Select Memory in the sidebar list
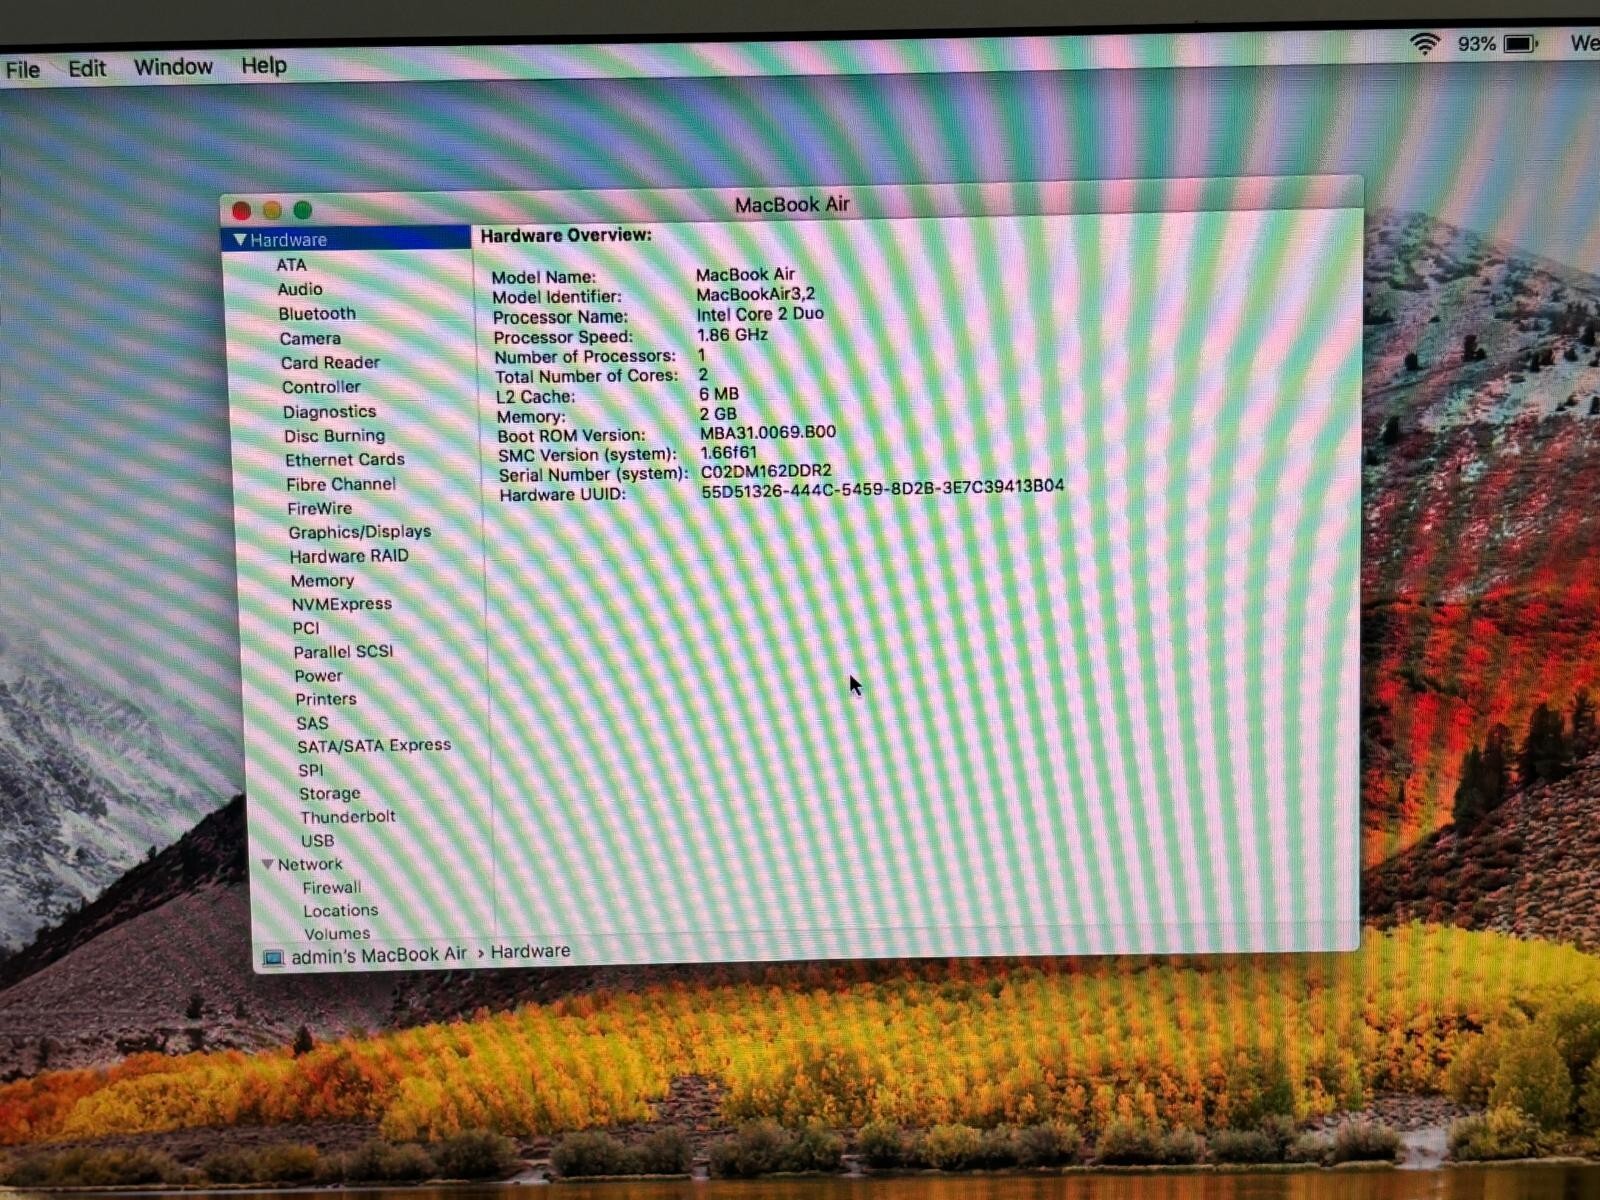This screenshot has height=1200, width=1600. click(x=322, y=581)
